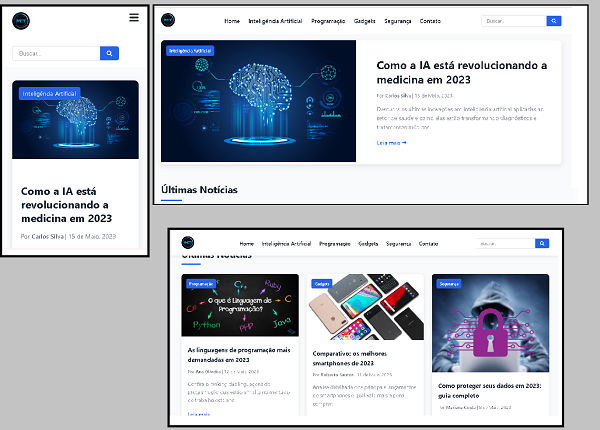Click the search button in mobile view
Viewport: 600px width, 430px height.
(109, 53)
